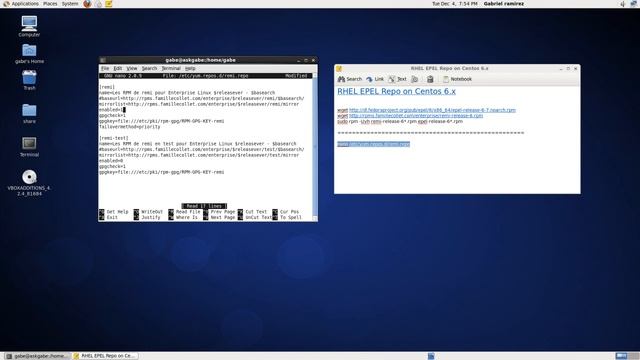Click the delete note trash icon
The height and width of the screenshot is (360, 640).
tap(430, 79)
